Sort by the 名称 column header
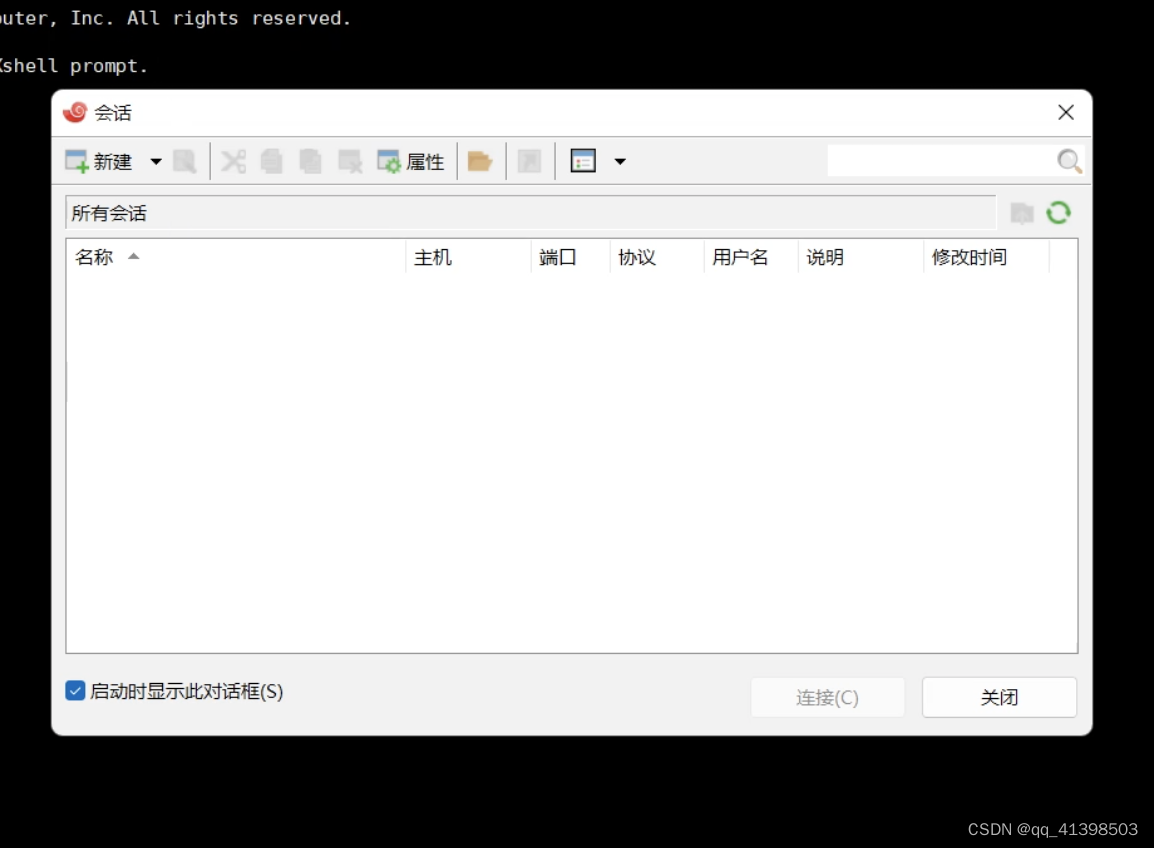Image resolution: width=1154 pixels, height=848 pixels. click(236, 257)
